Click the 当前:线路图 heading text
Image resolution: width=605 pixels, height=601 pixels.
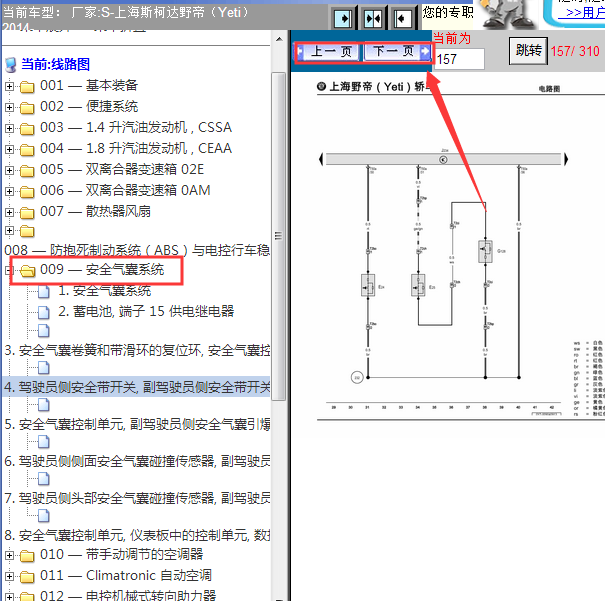point(55,64)
